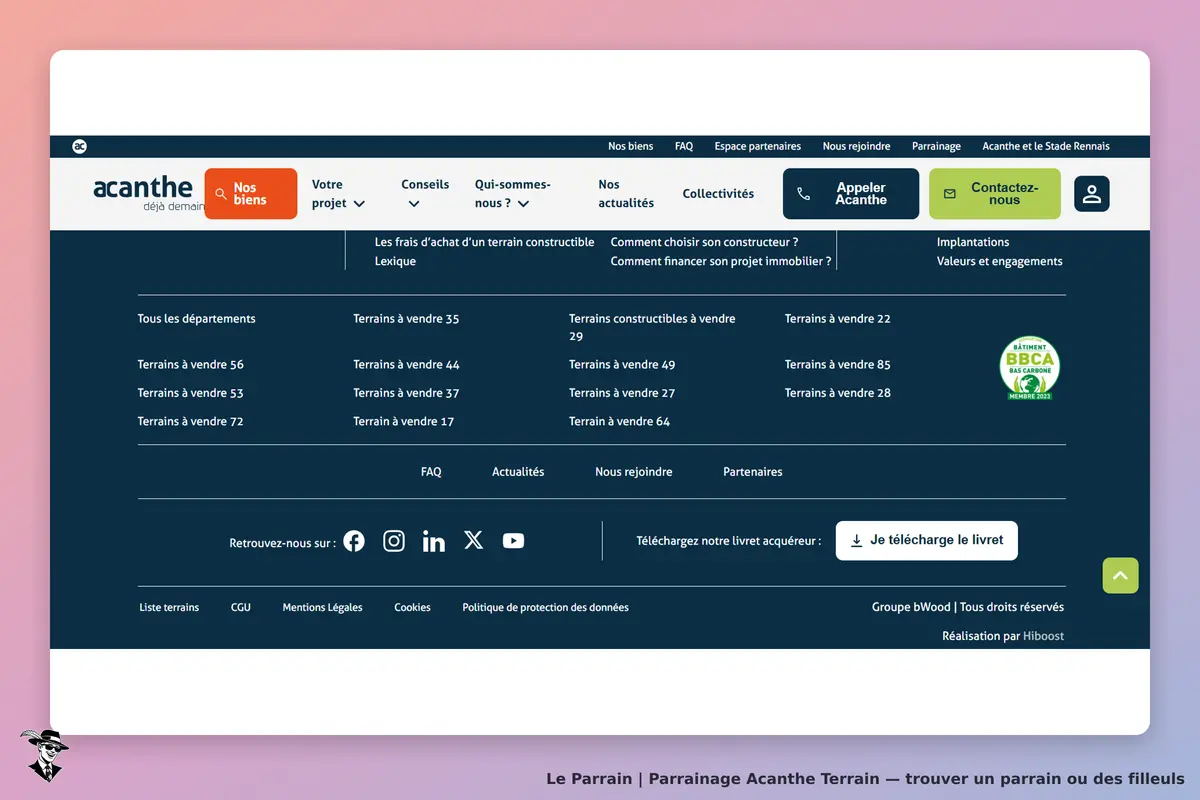This screenshot has height=800, width=1200.
Task: Click the scroll-to-top arrow button
Action: coord(1120,575)
